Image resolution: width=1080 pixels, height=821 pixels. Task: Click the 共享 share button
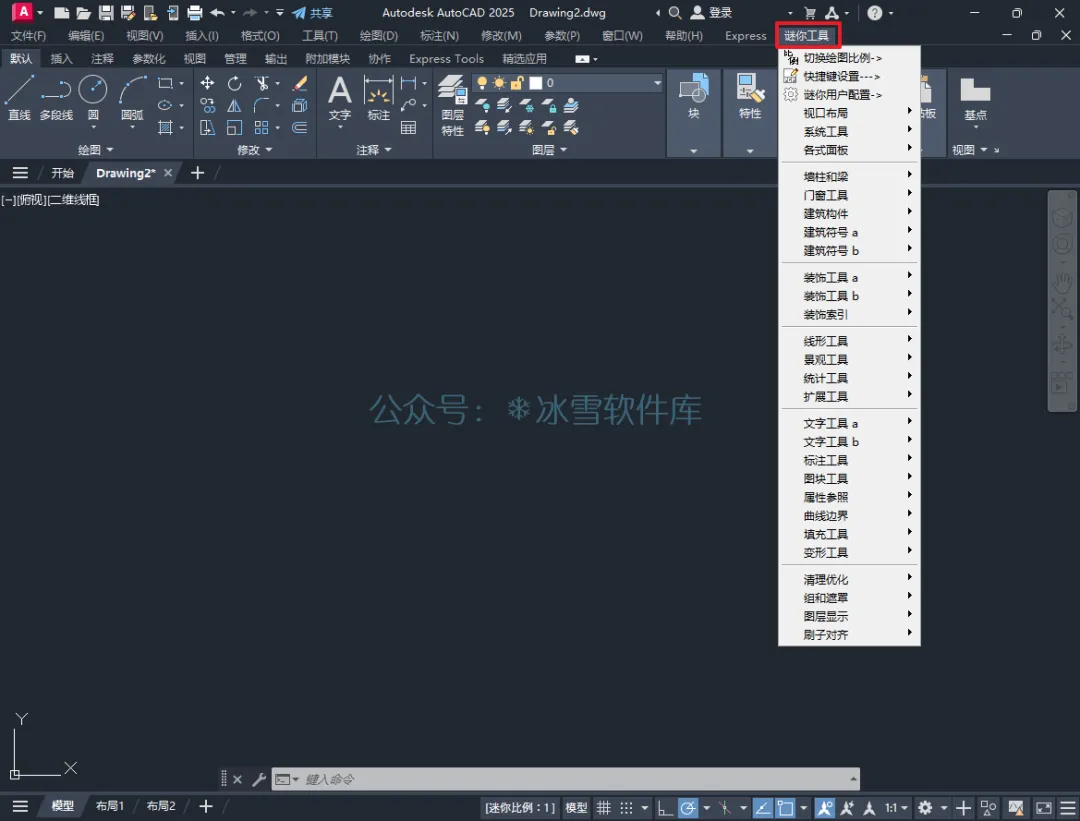click(313, 12)
